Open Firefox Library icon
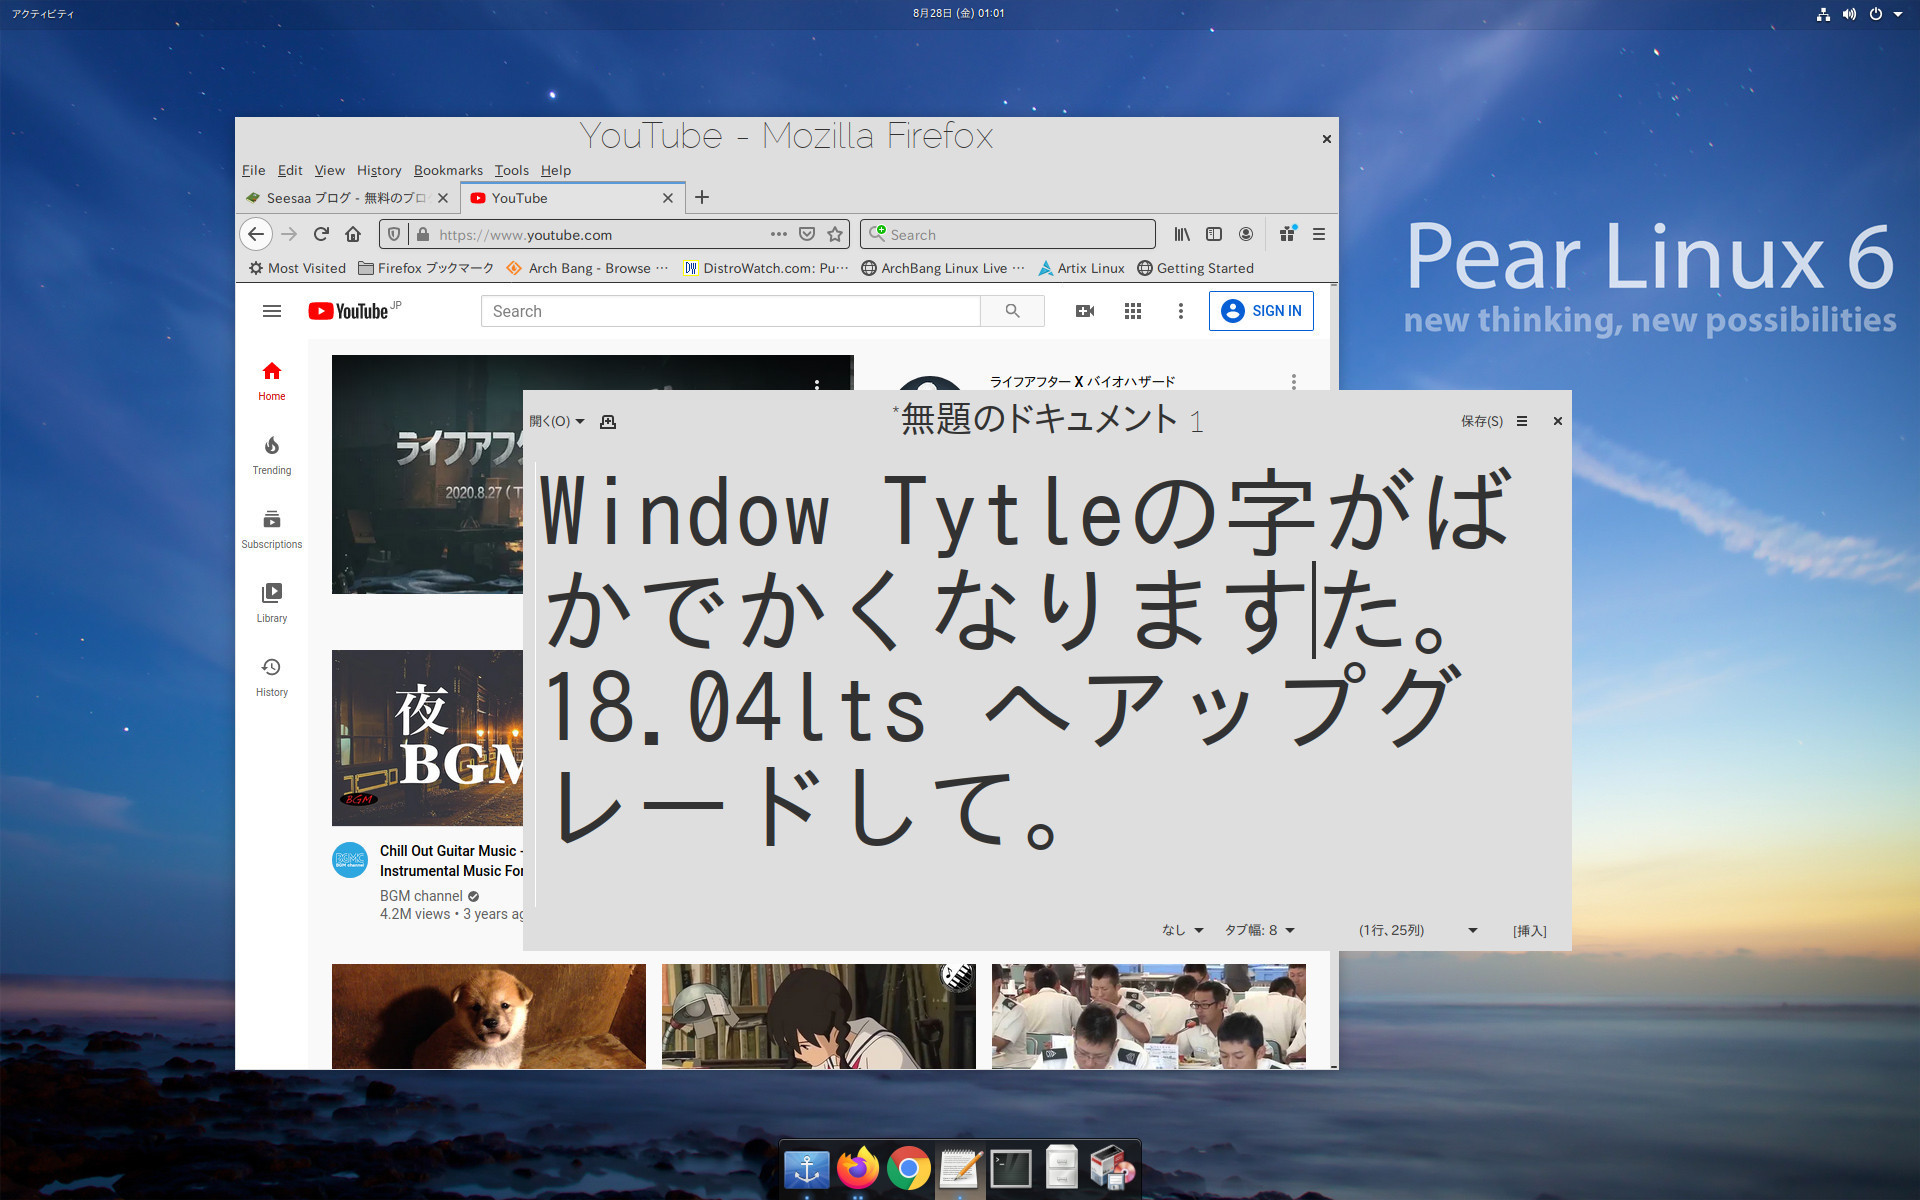This screenshot has width=1920, height=1200. click(x=1182, y=234)
